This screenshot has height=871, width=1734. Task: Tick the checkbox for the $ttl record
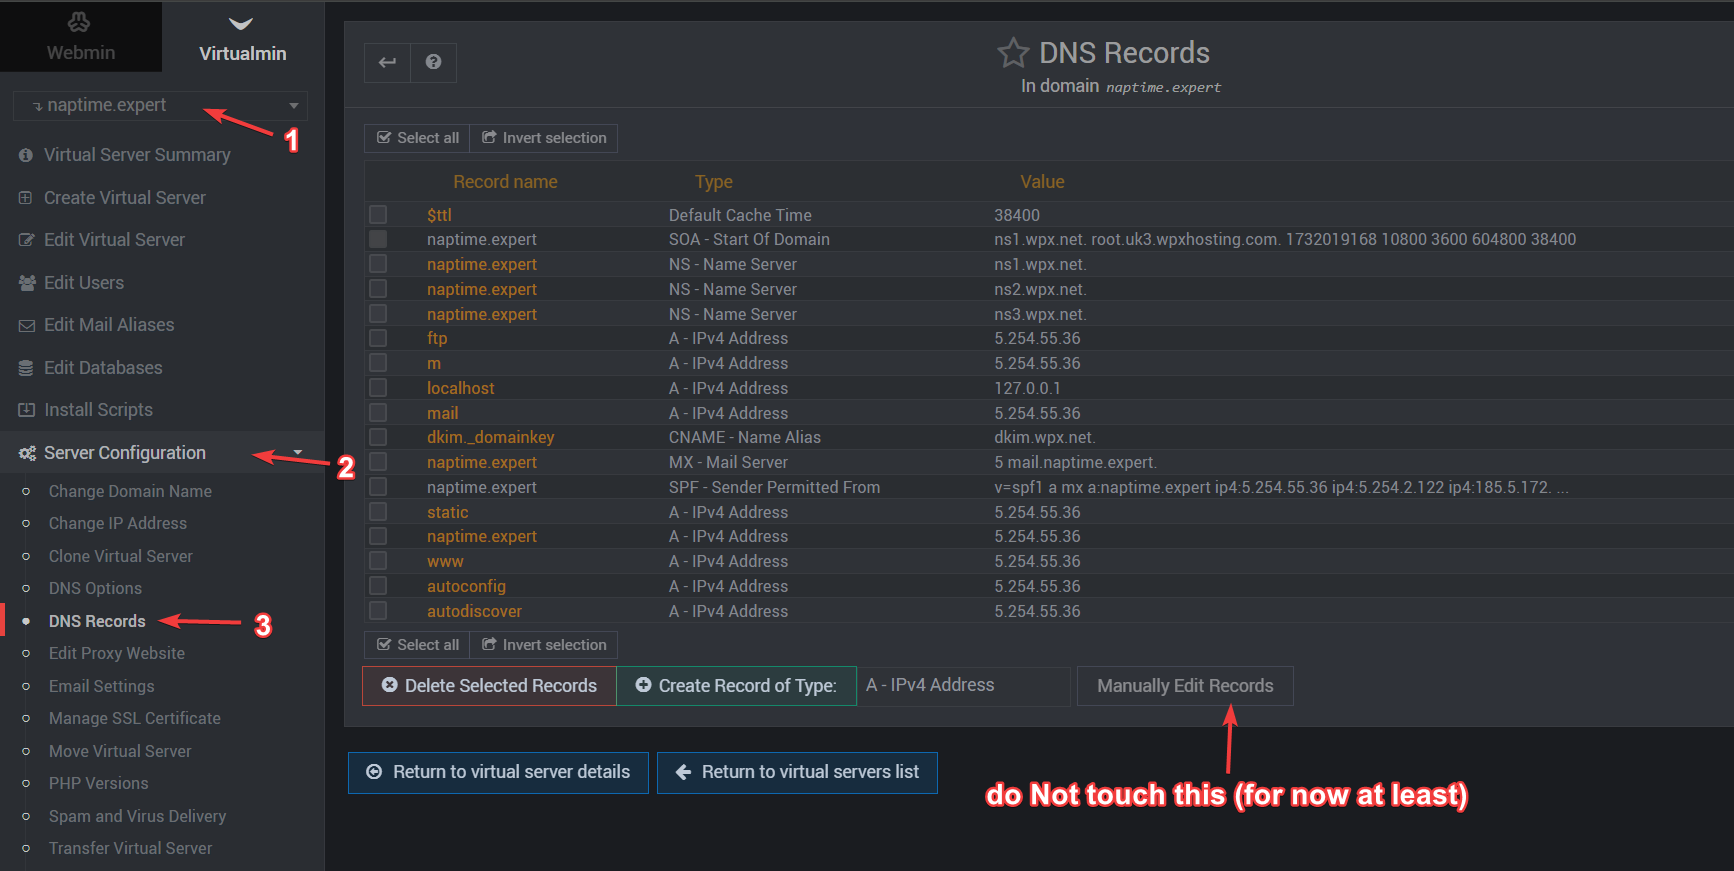(x=378, y=214)
